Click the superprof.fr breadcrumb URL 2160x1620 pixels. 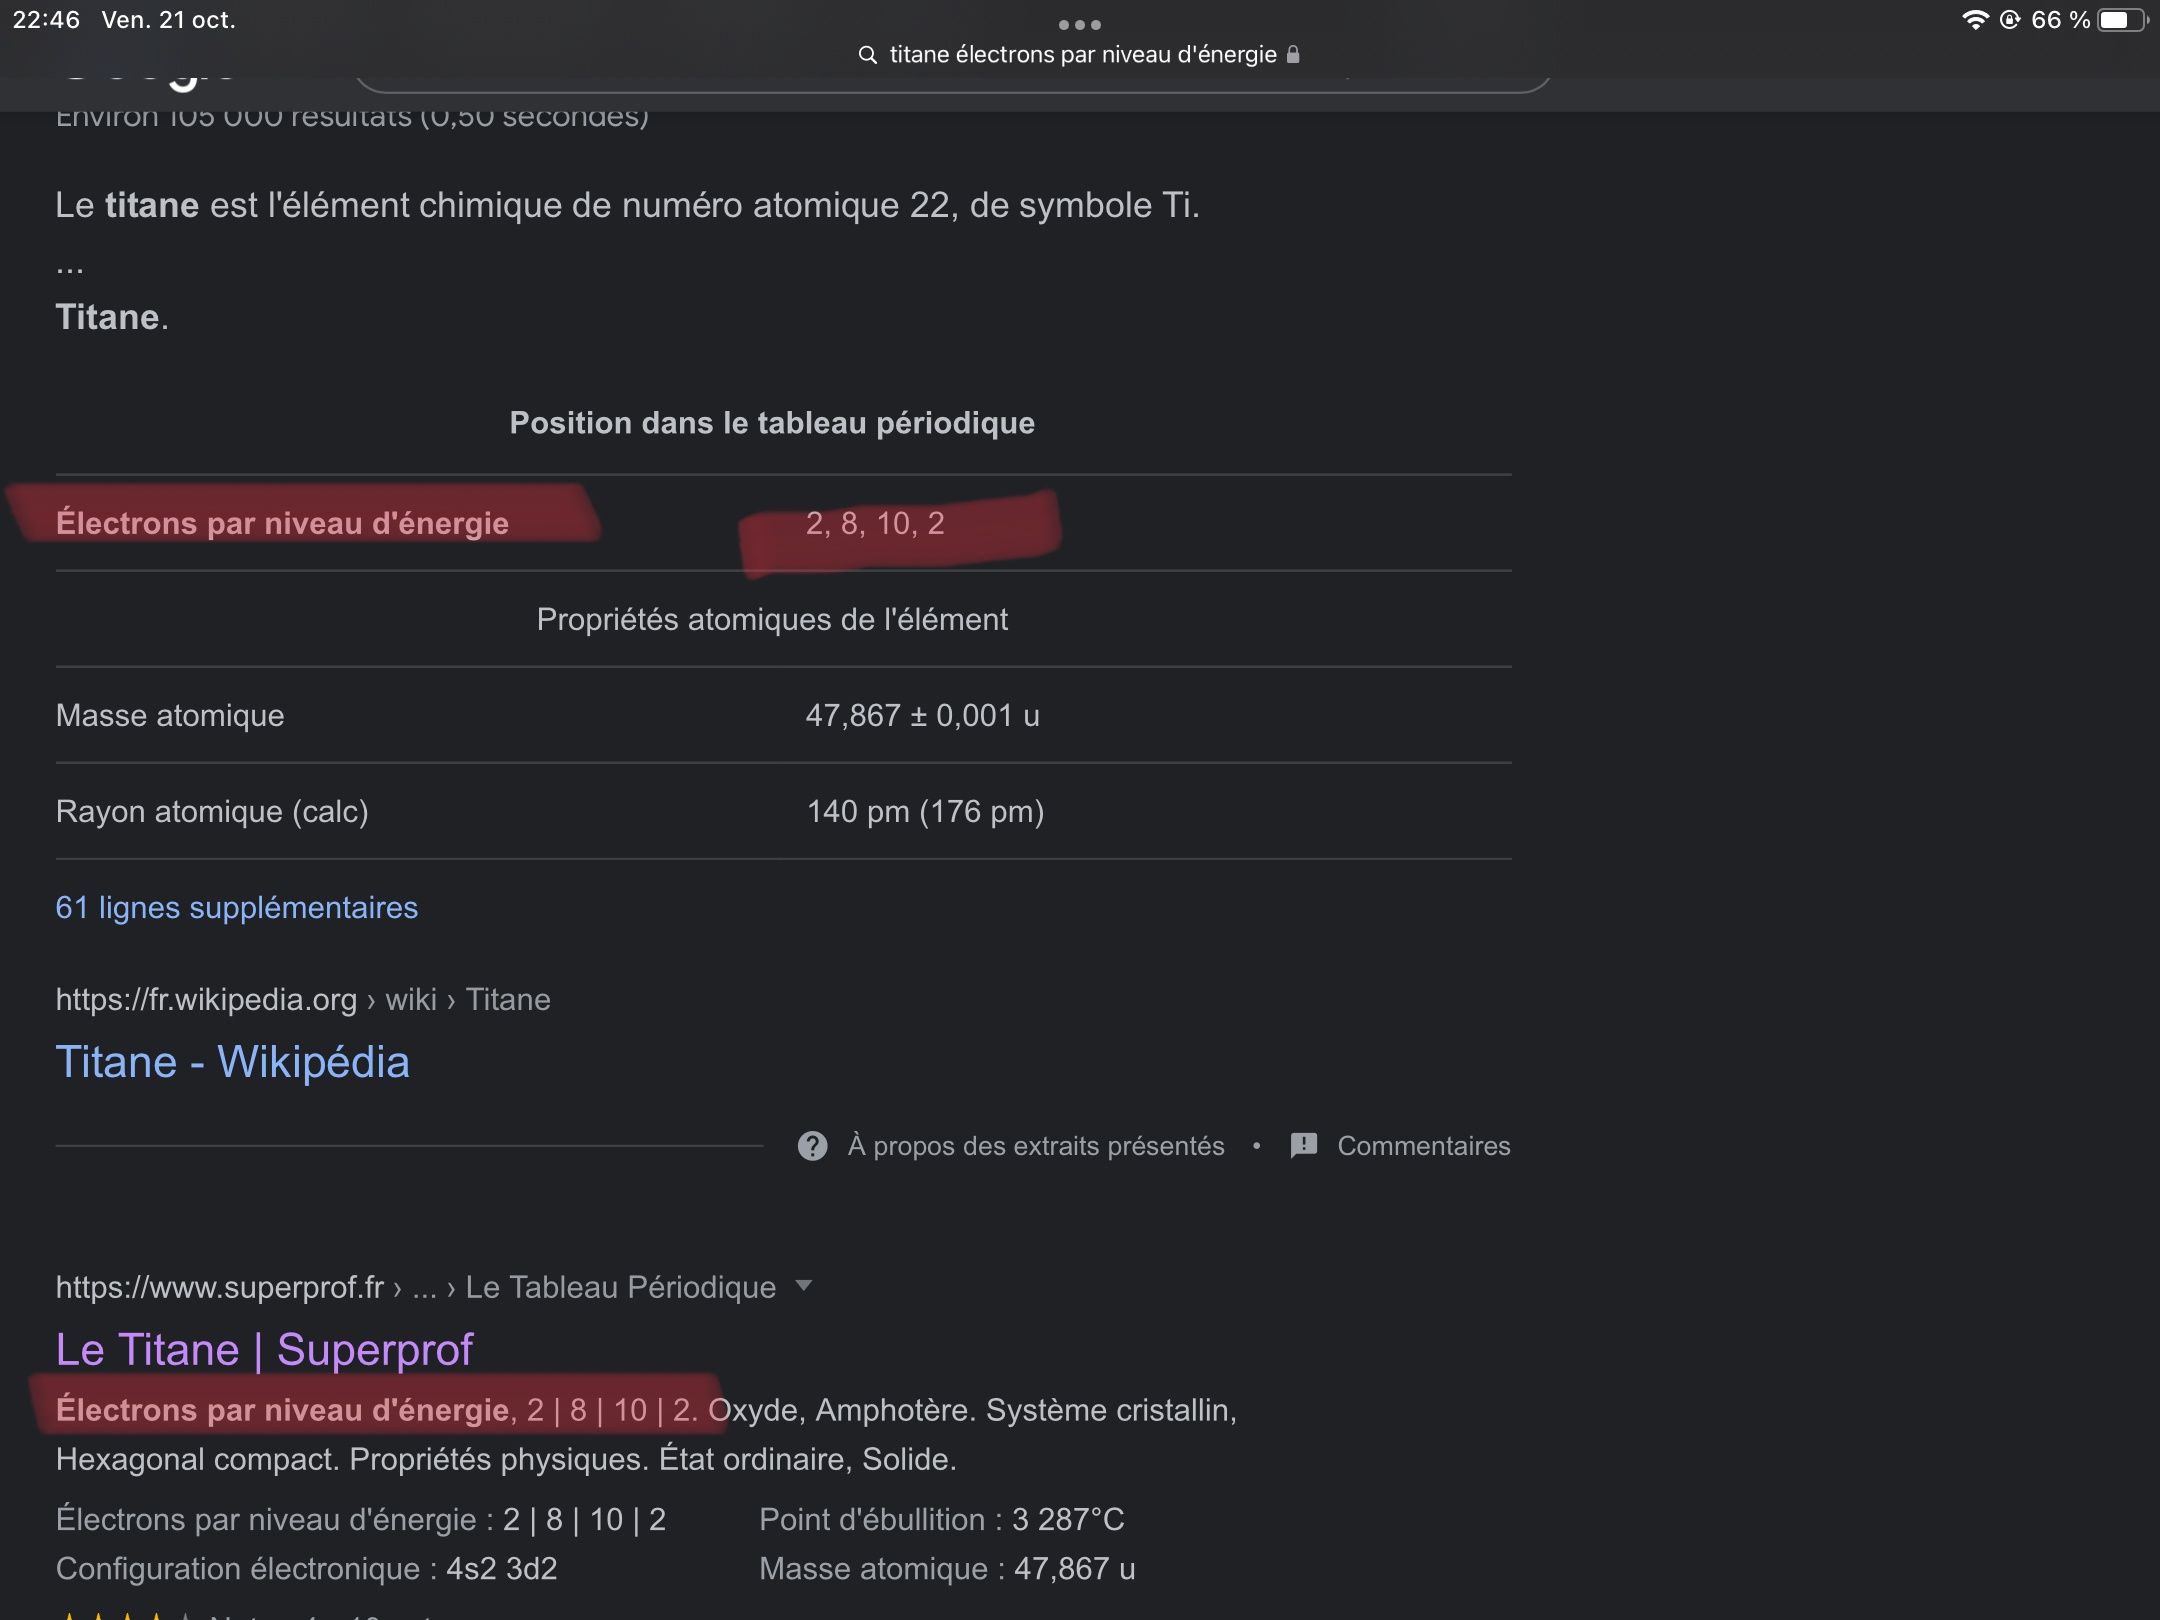click(220, 1287)
